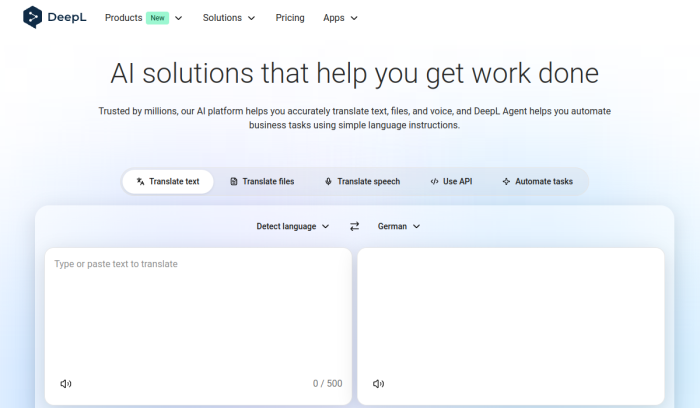Click the code brackets icon for Use API

[x=434, y=182]
